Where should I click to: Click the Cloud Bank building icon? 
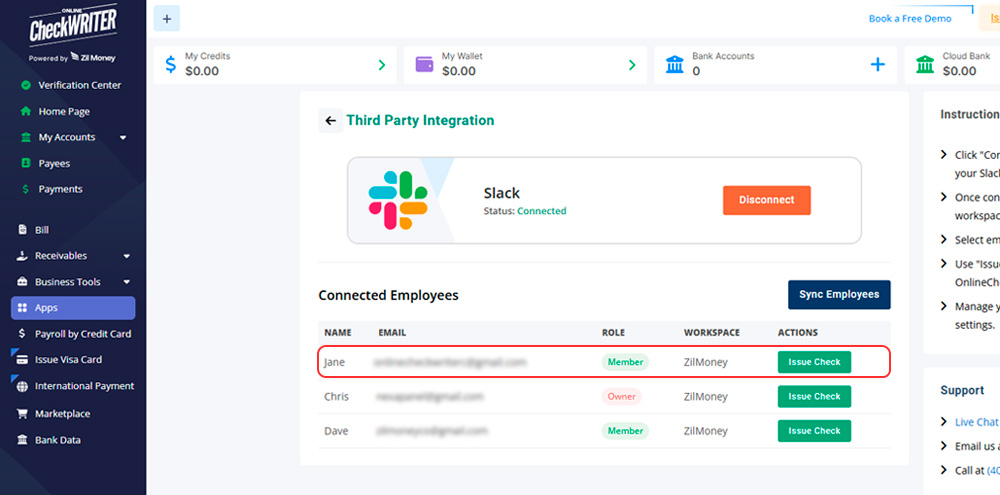tap(925, 65)
